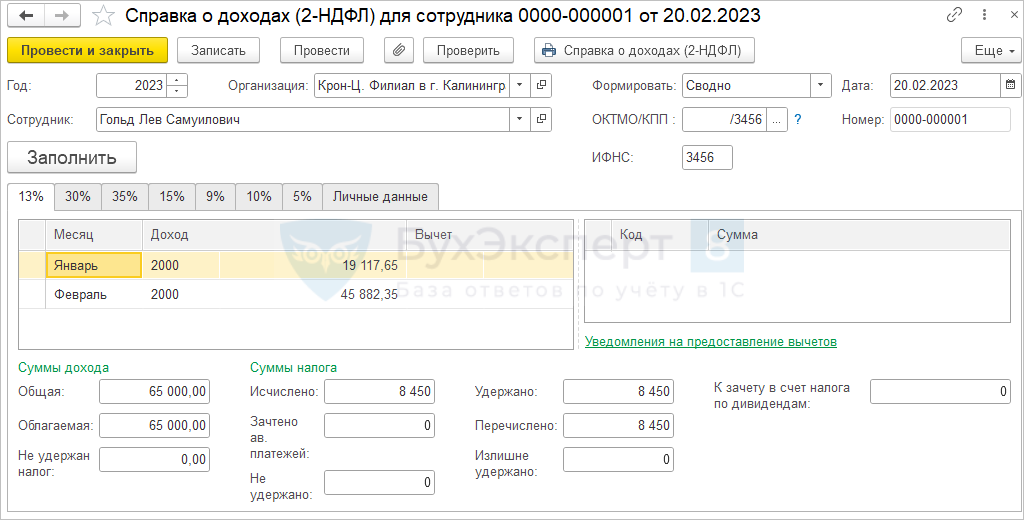Add document to favorites star
This screenshot has width=1024, height=520.
102,16
